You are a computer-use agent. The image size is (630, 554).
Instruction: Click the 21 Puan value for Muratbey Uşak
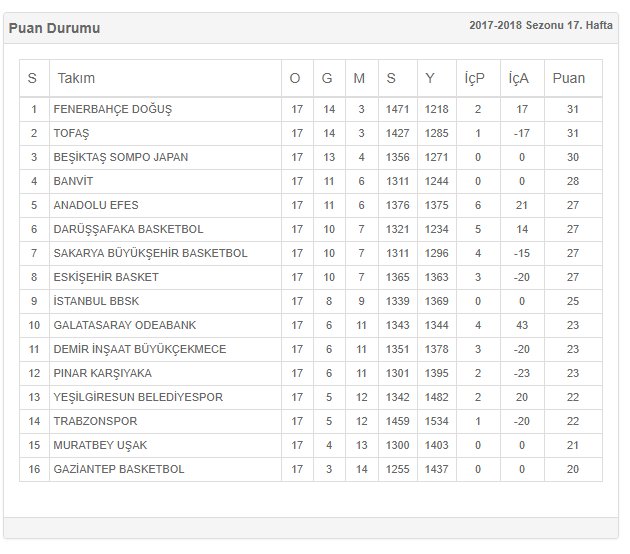573,445
